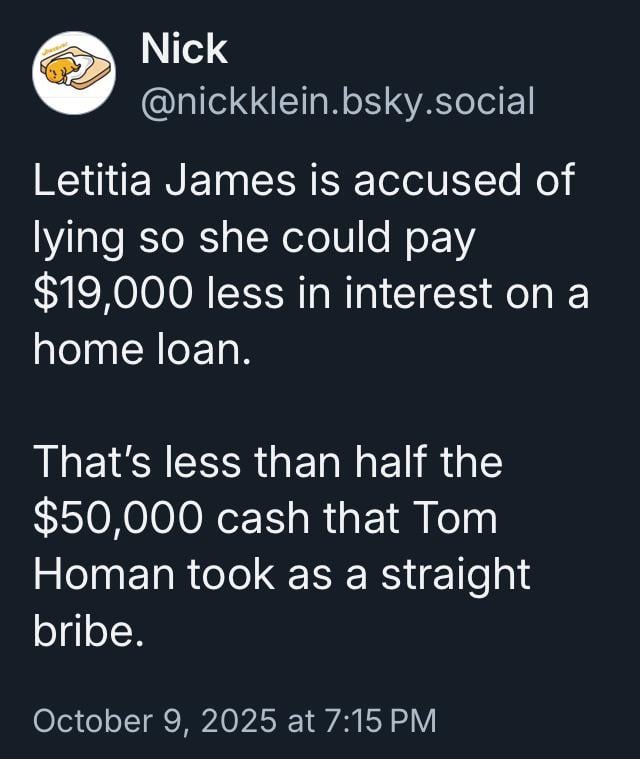Image resolution: width=640 pixels, height=759 pixels.
Task: Click the words "home loan." in the post
Action: pyautogui.click(x=140, y=350)
